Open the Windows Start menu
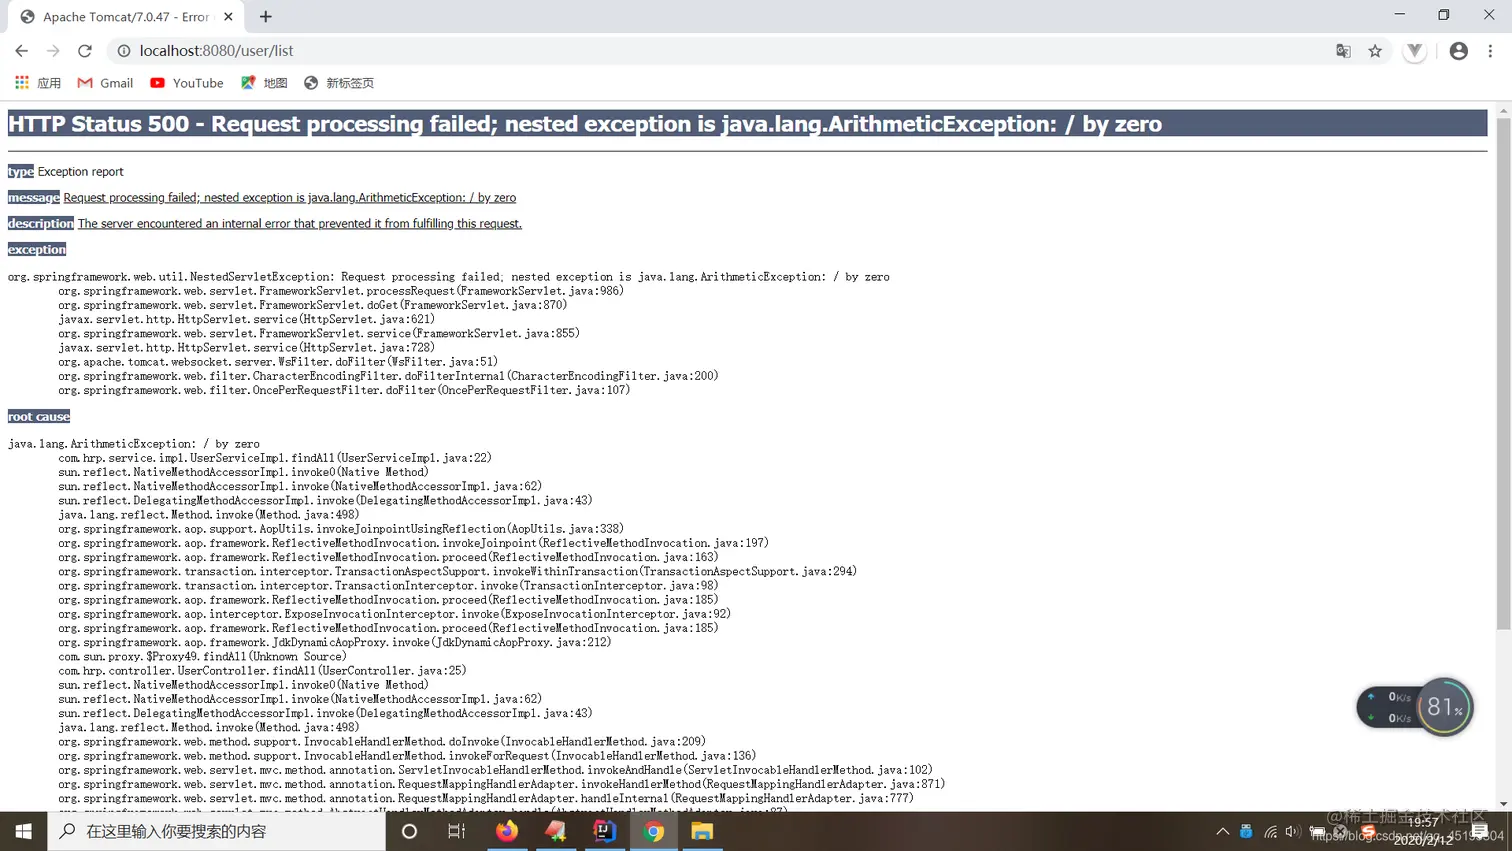 (x=23, y=831)
